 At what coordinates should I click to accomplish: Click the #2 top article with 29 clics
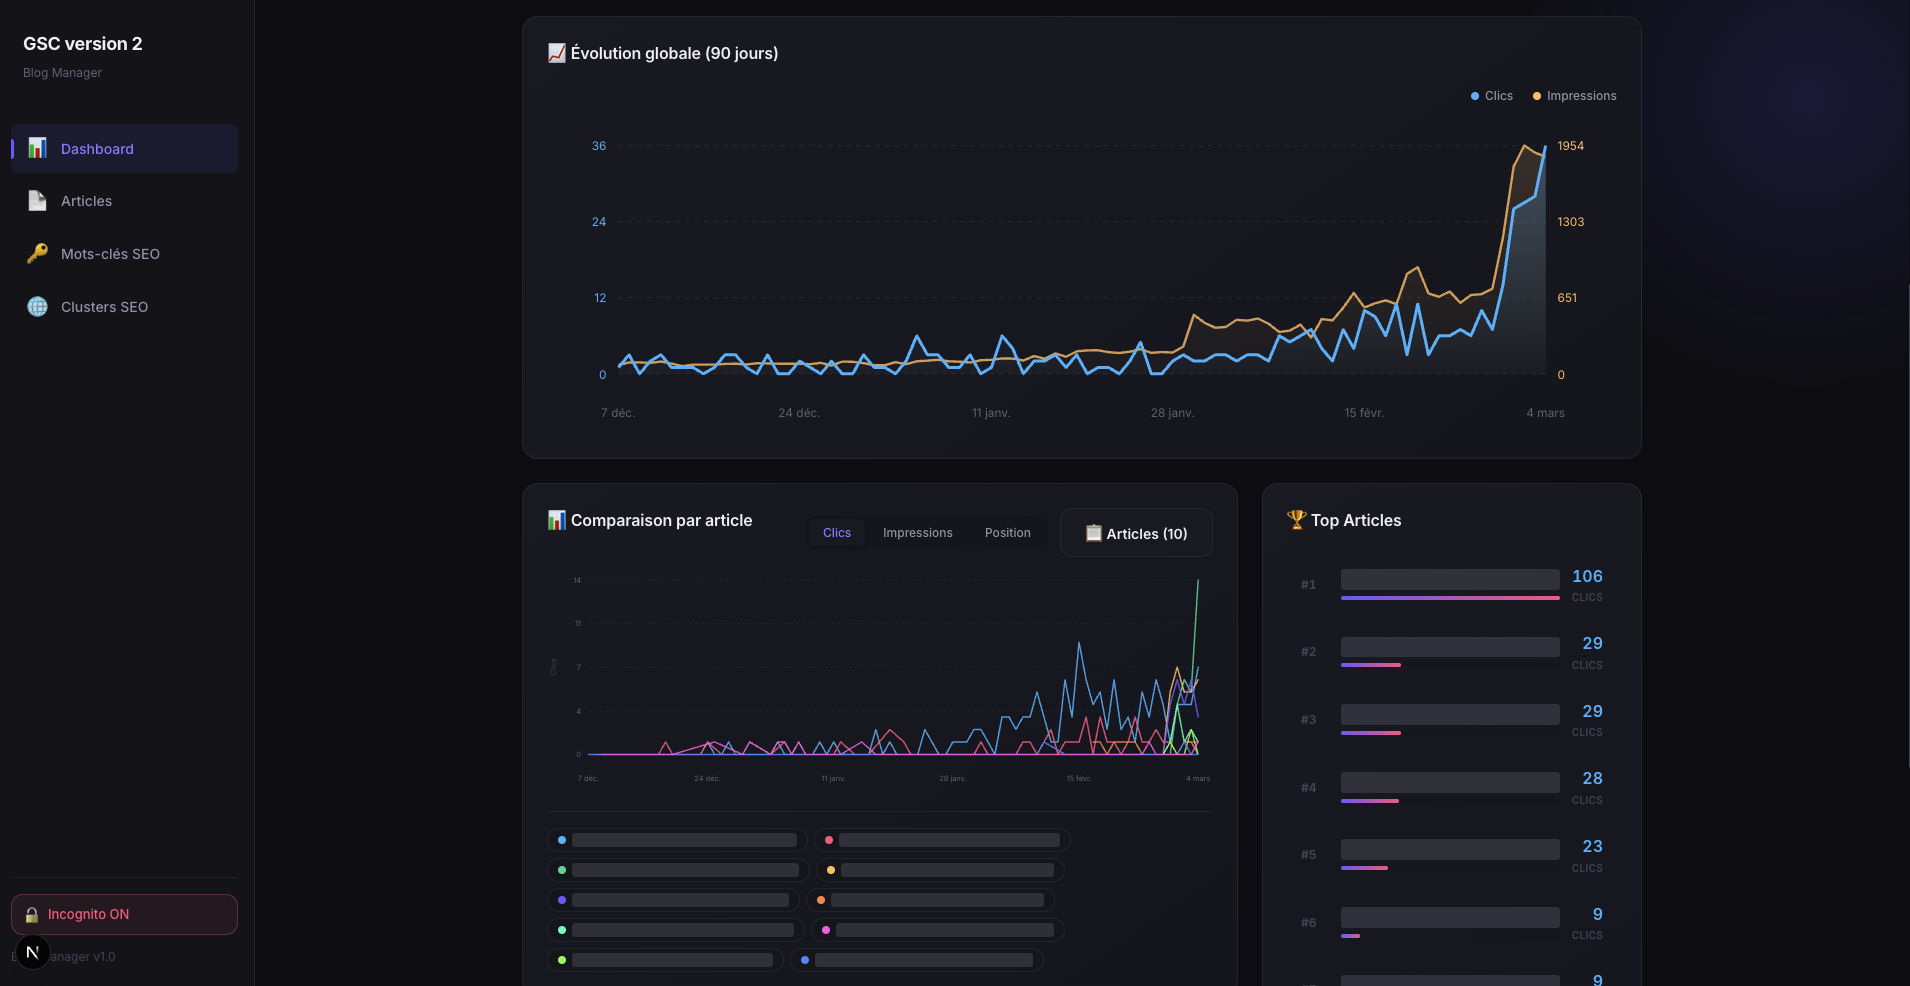pyautogui.click(x=1449, y=650)
